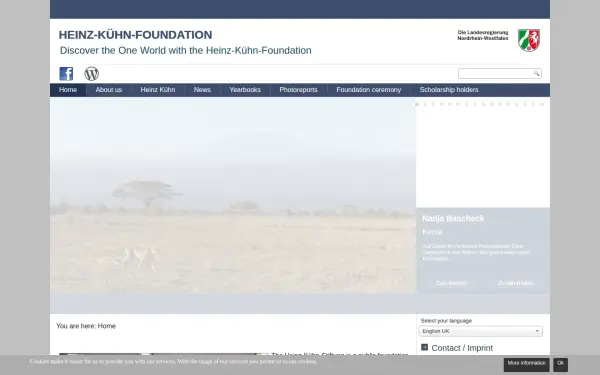Click the Kenya savanna slideshow image
This screenshot has height=375, width=600.
coord(233,195)
